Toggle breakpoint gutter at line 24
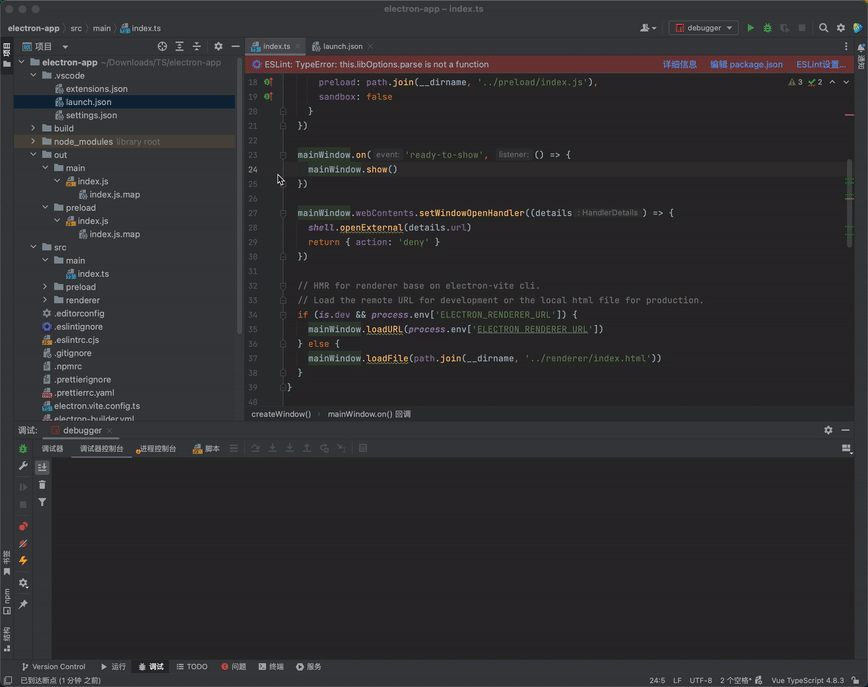This screenshot has height=687, width=868. (x=268, y=169)
